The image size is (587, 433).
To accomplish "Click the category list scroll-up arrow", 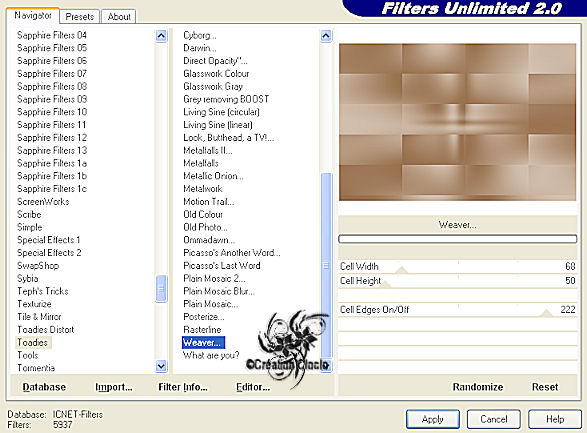I will (161, 36).
